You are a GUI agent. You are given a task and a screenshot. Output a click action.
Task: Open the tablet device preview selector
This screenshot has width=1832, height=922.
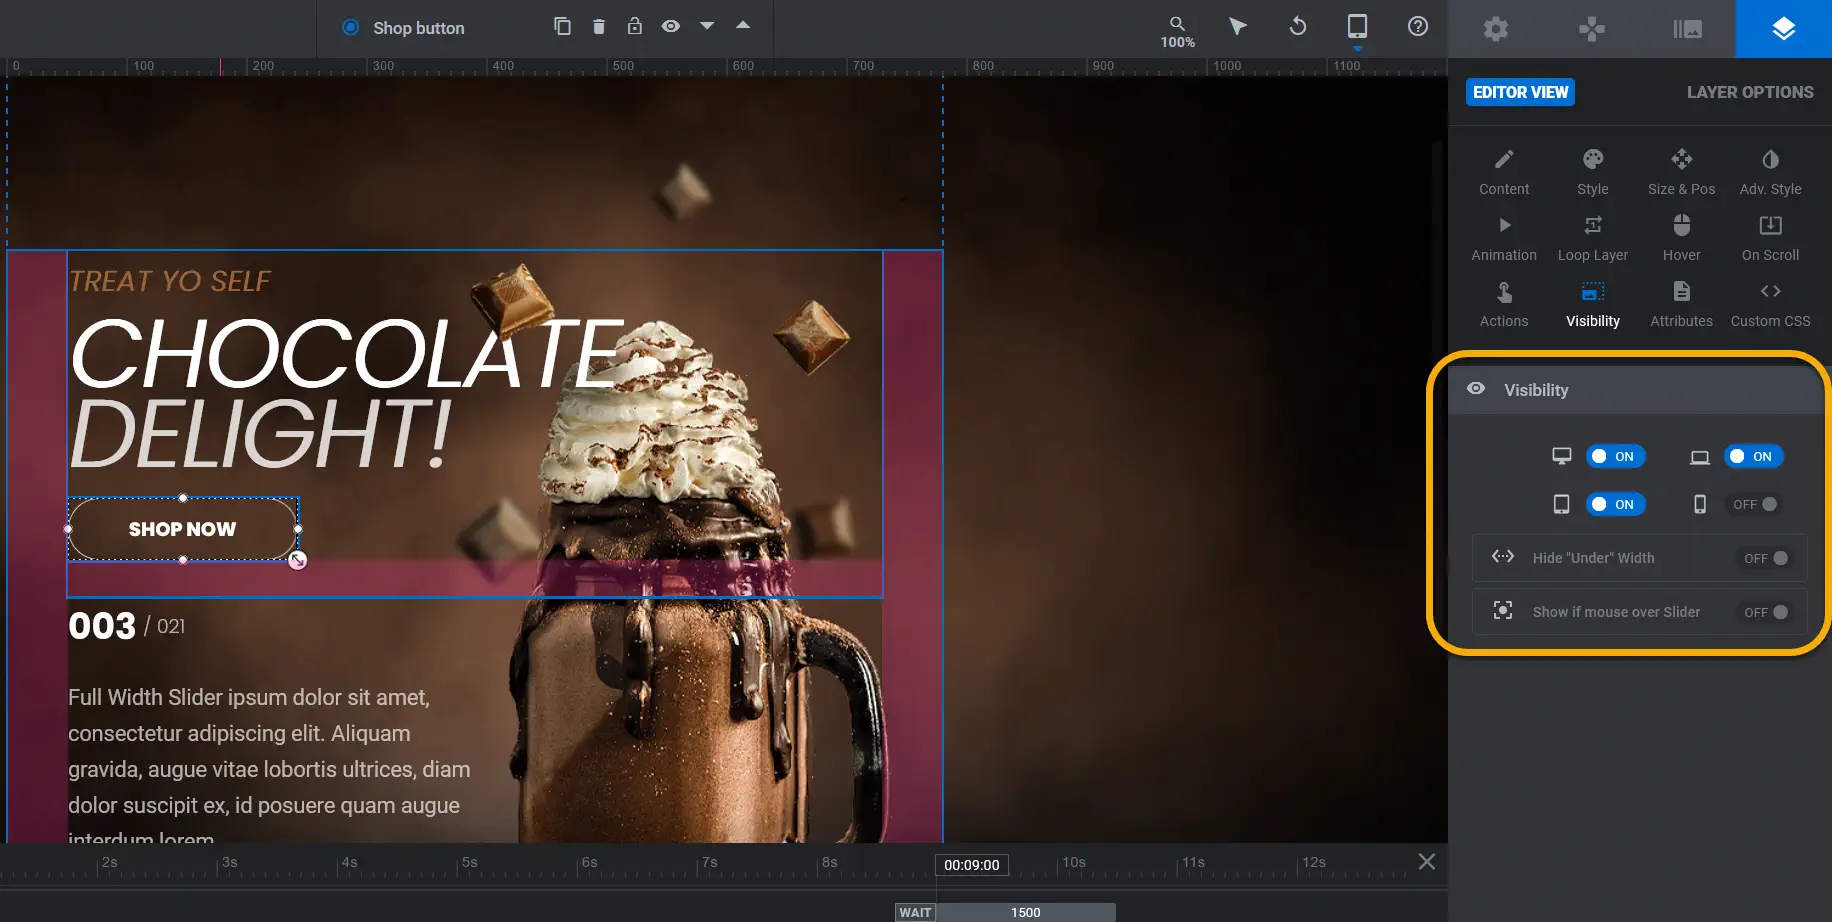tap(1357, 28)
